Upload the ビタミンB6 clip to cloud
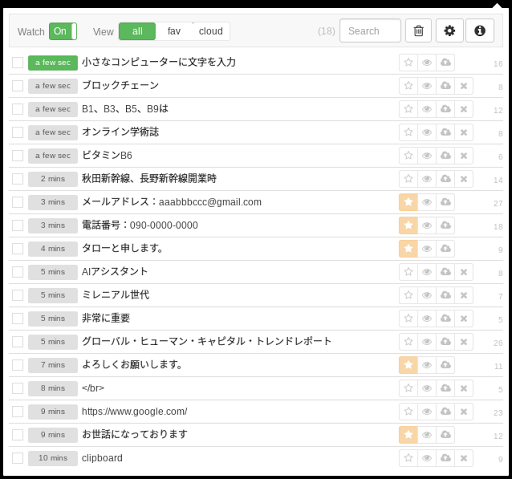Screen dimensions: 512x479 pyautogui.click(x=446, y=155)
